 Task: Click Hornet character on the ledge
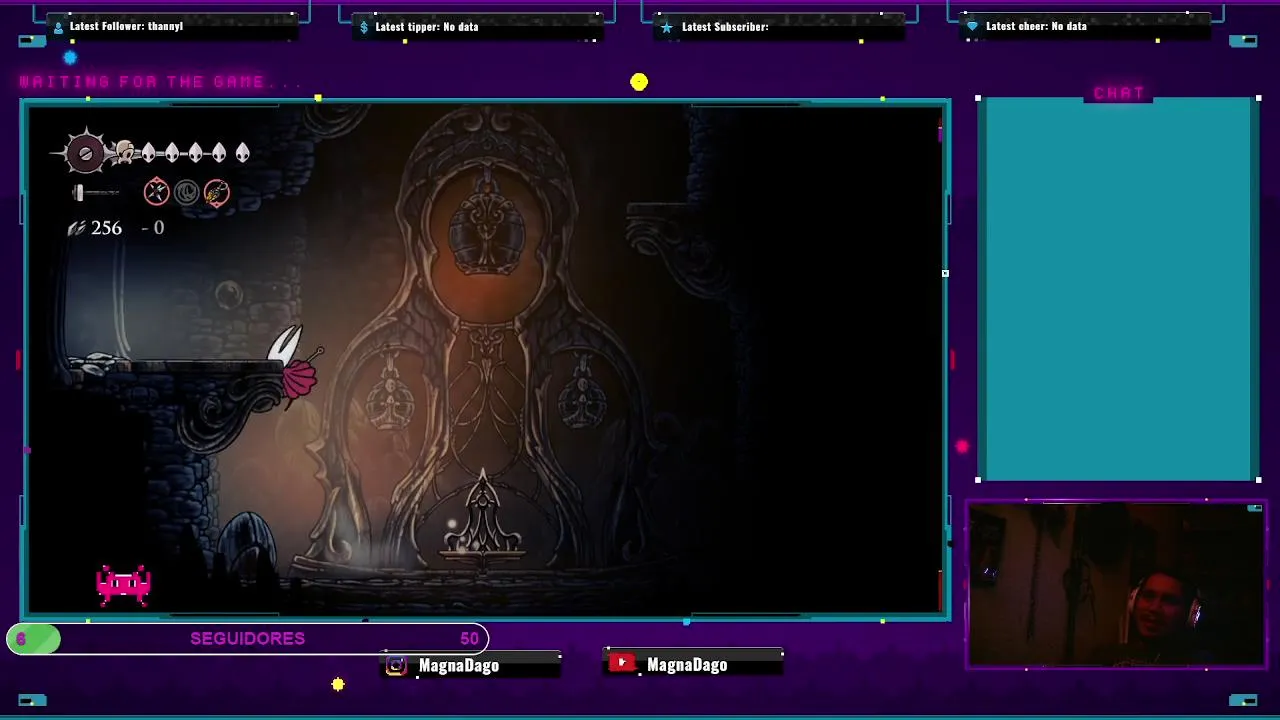tap(295, 368)
